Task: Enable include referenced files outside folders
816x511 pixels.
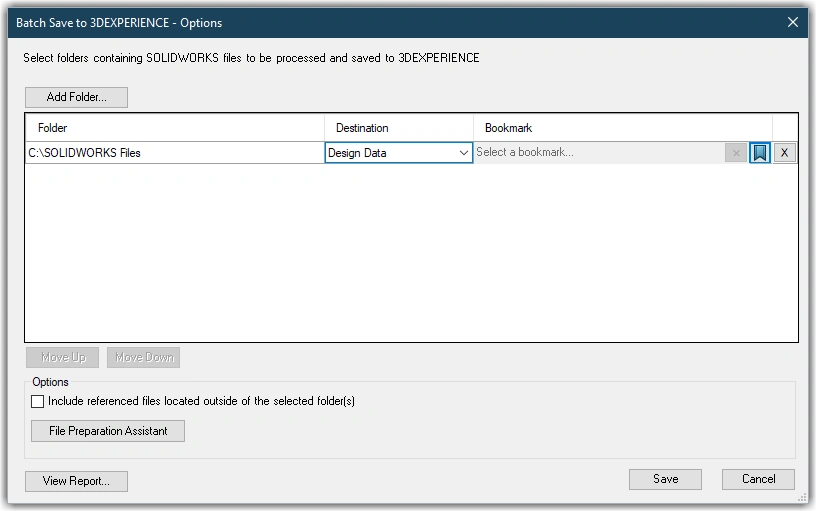Action: coord(39,401)
